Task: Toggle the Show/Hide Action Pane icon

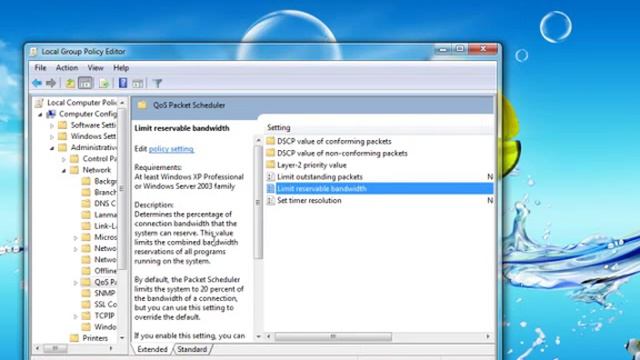Action: 138,84
